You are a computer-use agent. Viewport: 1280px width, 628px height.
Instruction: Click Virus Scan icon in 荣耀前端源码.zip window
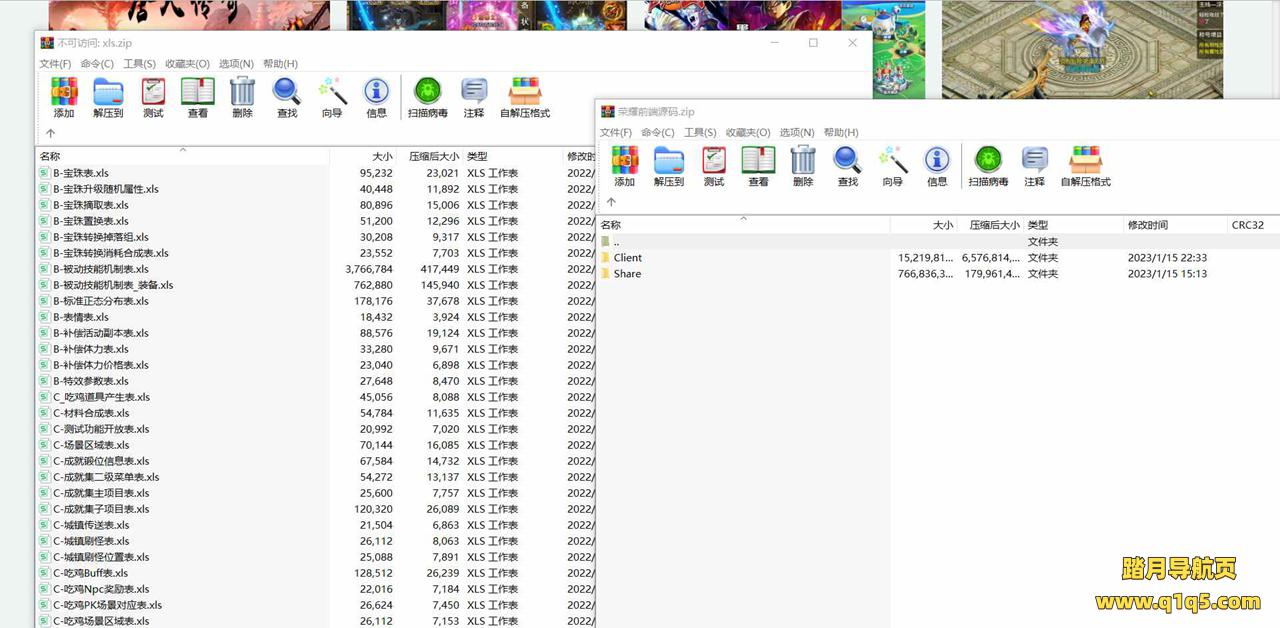pyautogui.click(x=988, y=166)
